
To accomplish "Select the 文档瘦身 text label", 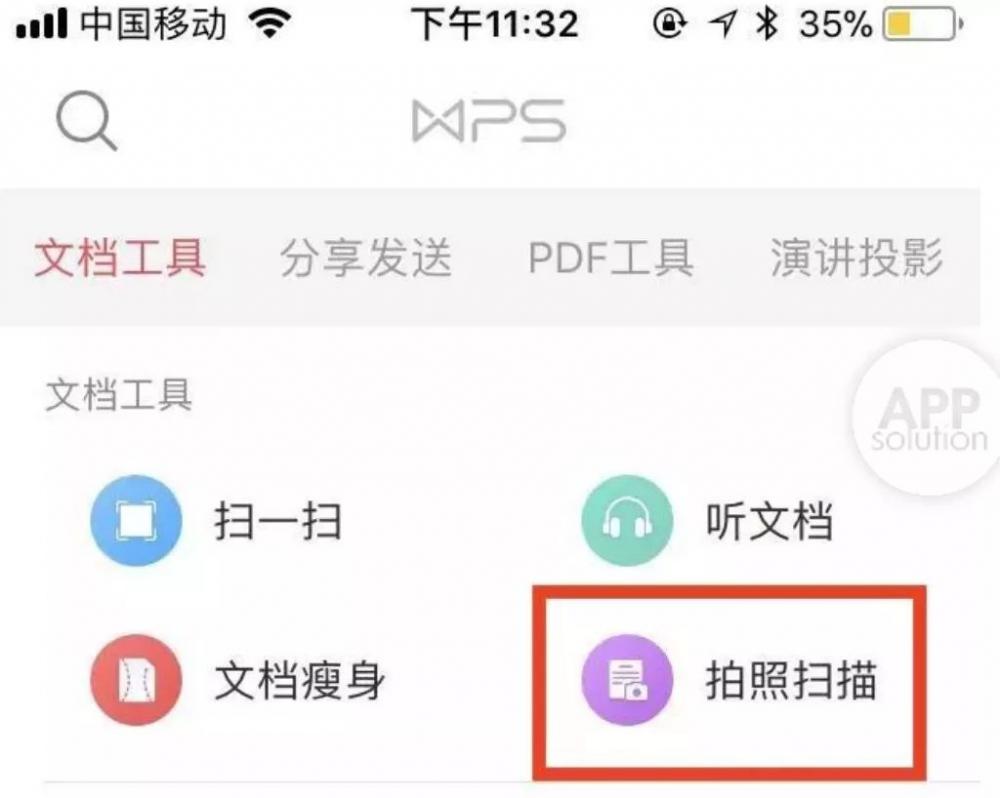I will pyautogui.click(x=300, y=681).
